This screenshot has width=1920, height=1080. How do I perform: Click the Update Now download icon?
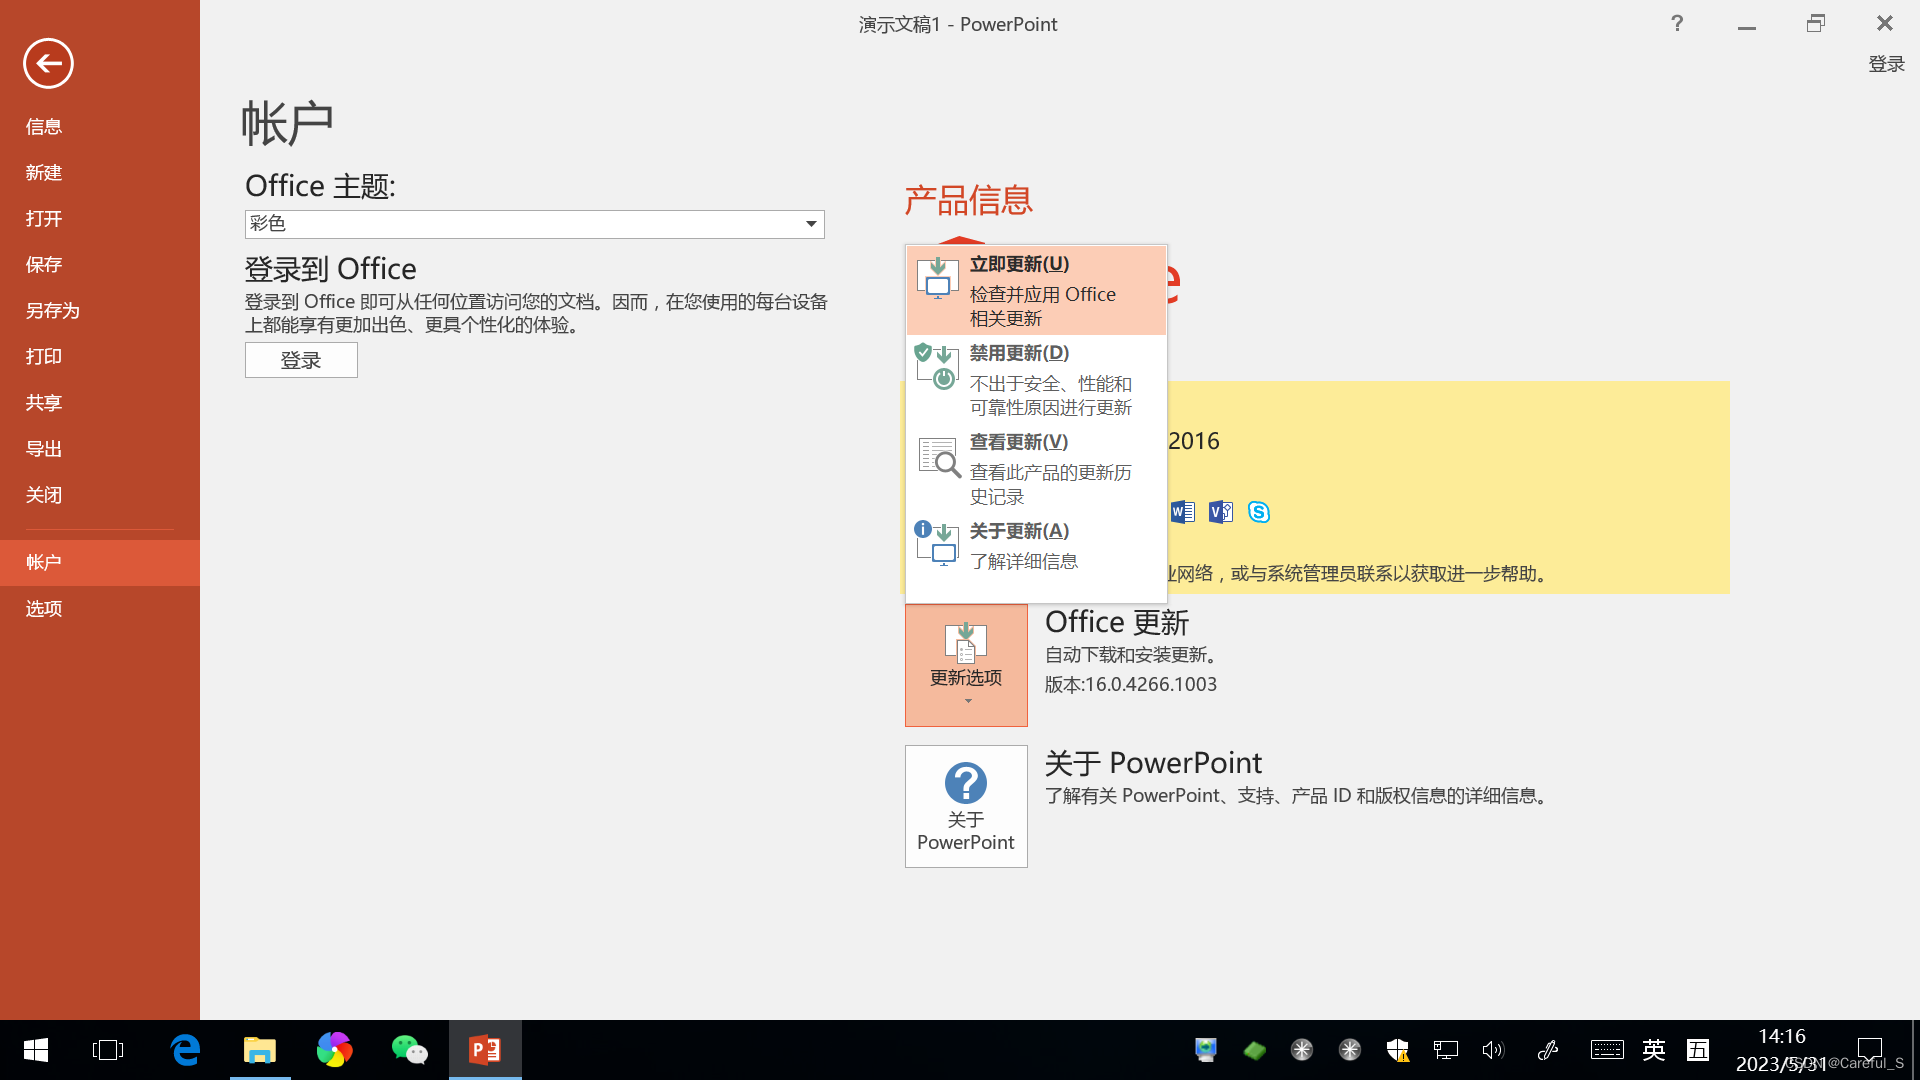937,279
